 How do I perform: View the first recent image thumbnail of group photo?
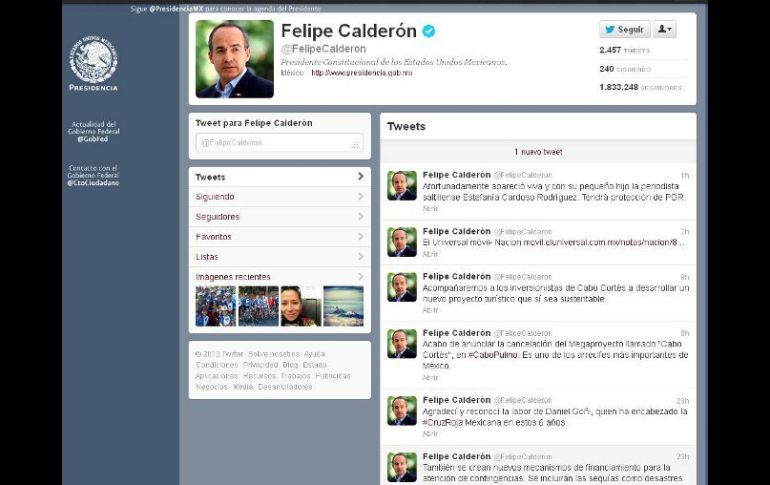point(216,306)
